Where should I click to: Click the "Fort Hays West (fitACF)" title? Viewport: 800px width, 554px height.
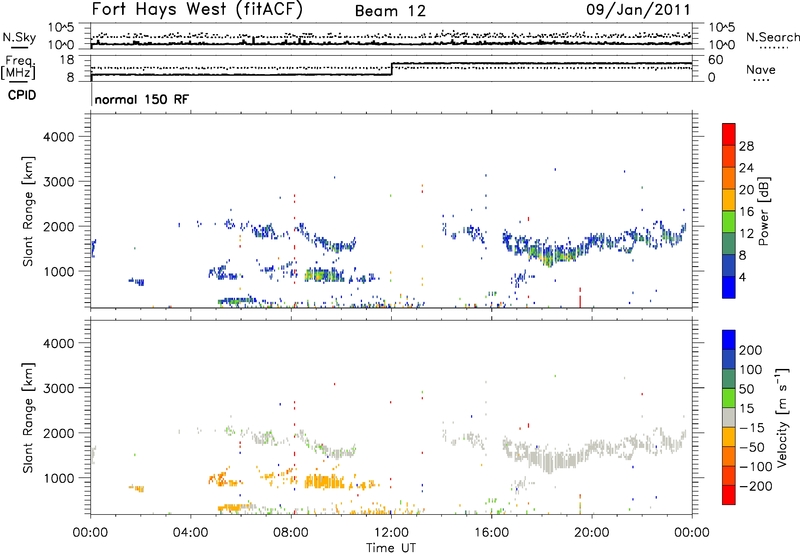click(x=197, y=10)
